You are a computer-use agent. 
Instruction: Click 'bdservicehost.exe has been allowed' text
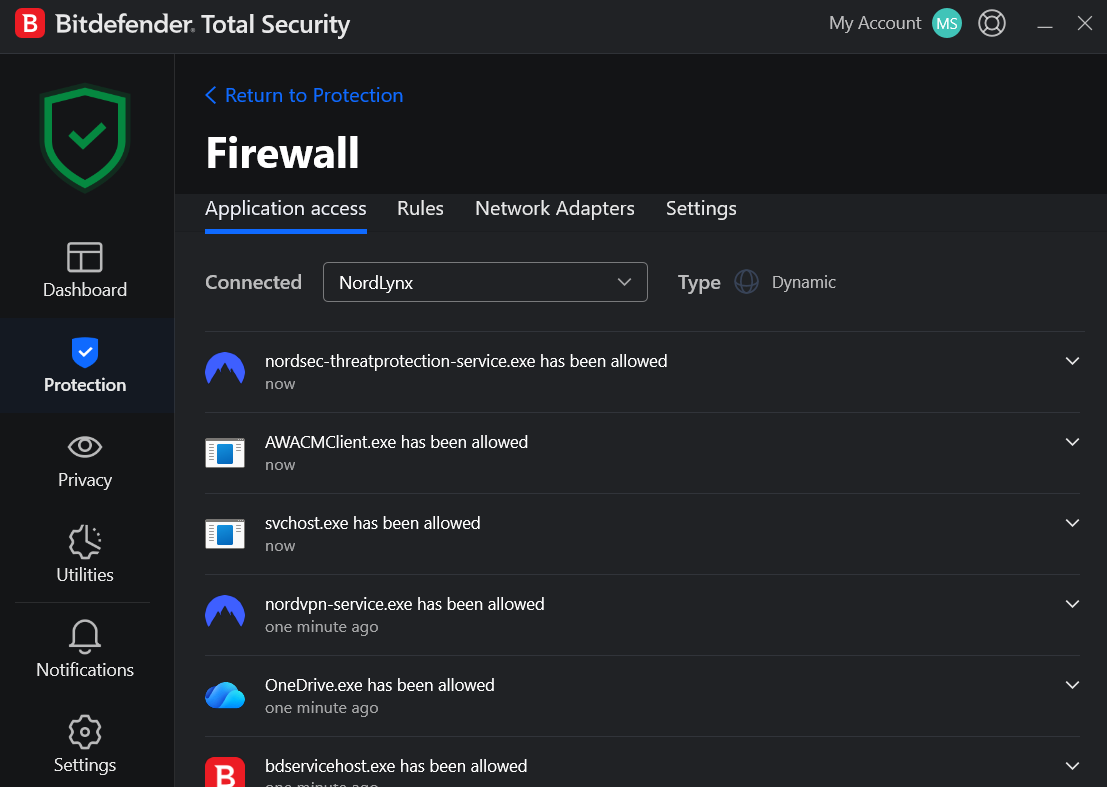coord(395,767)
